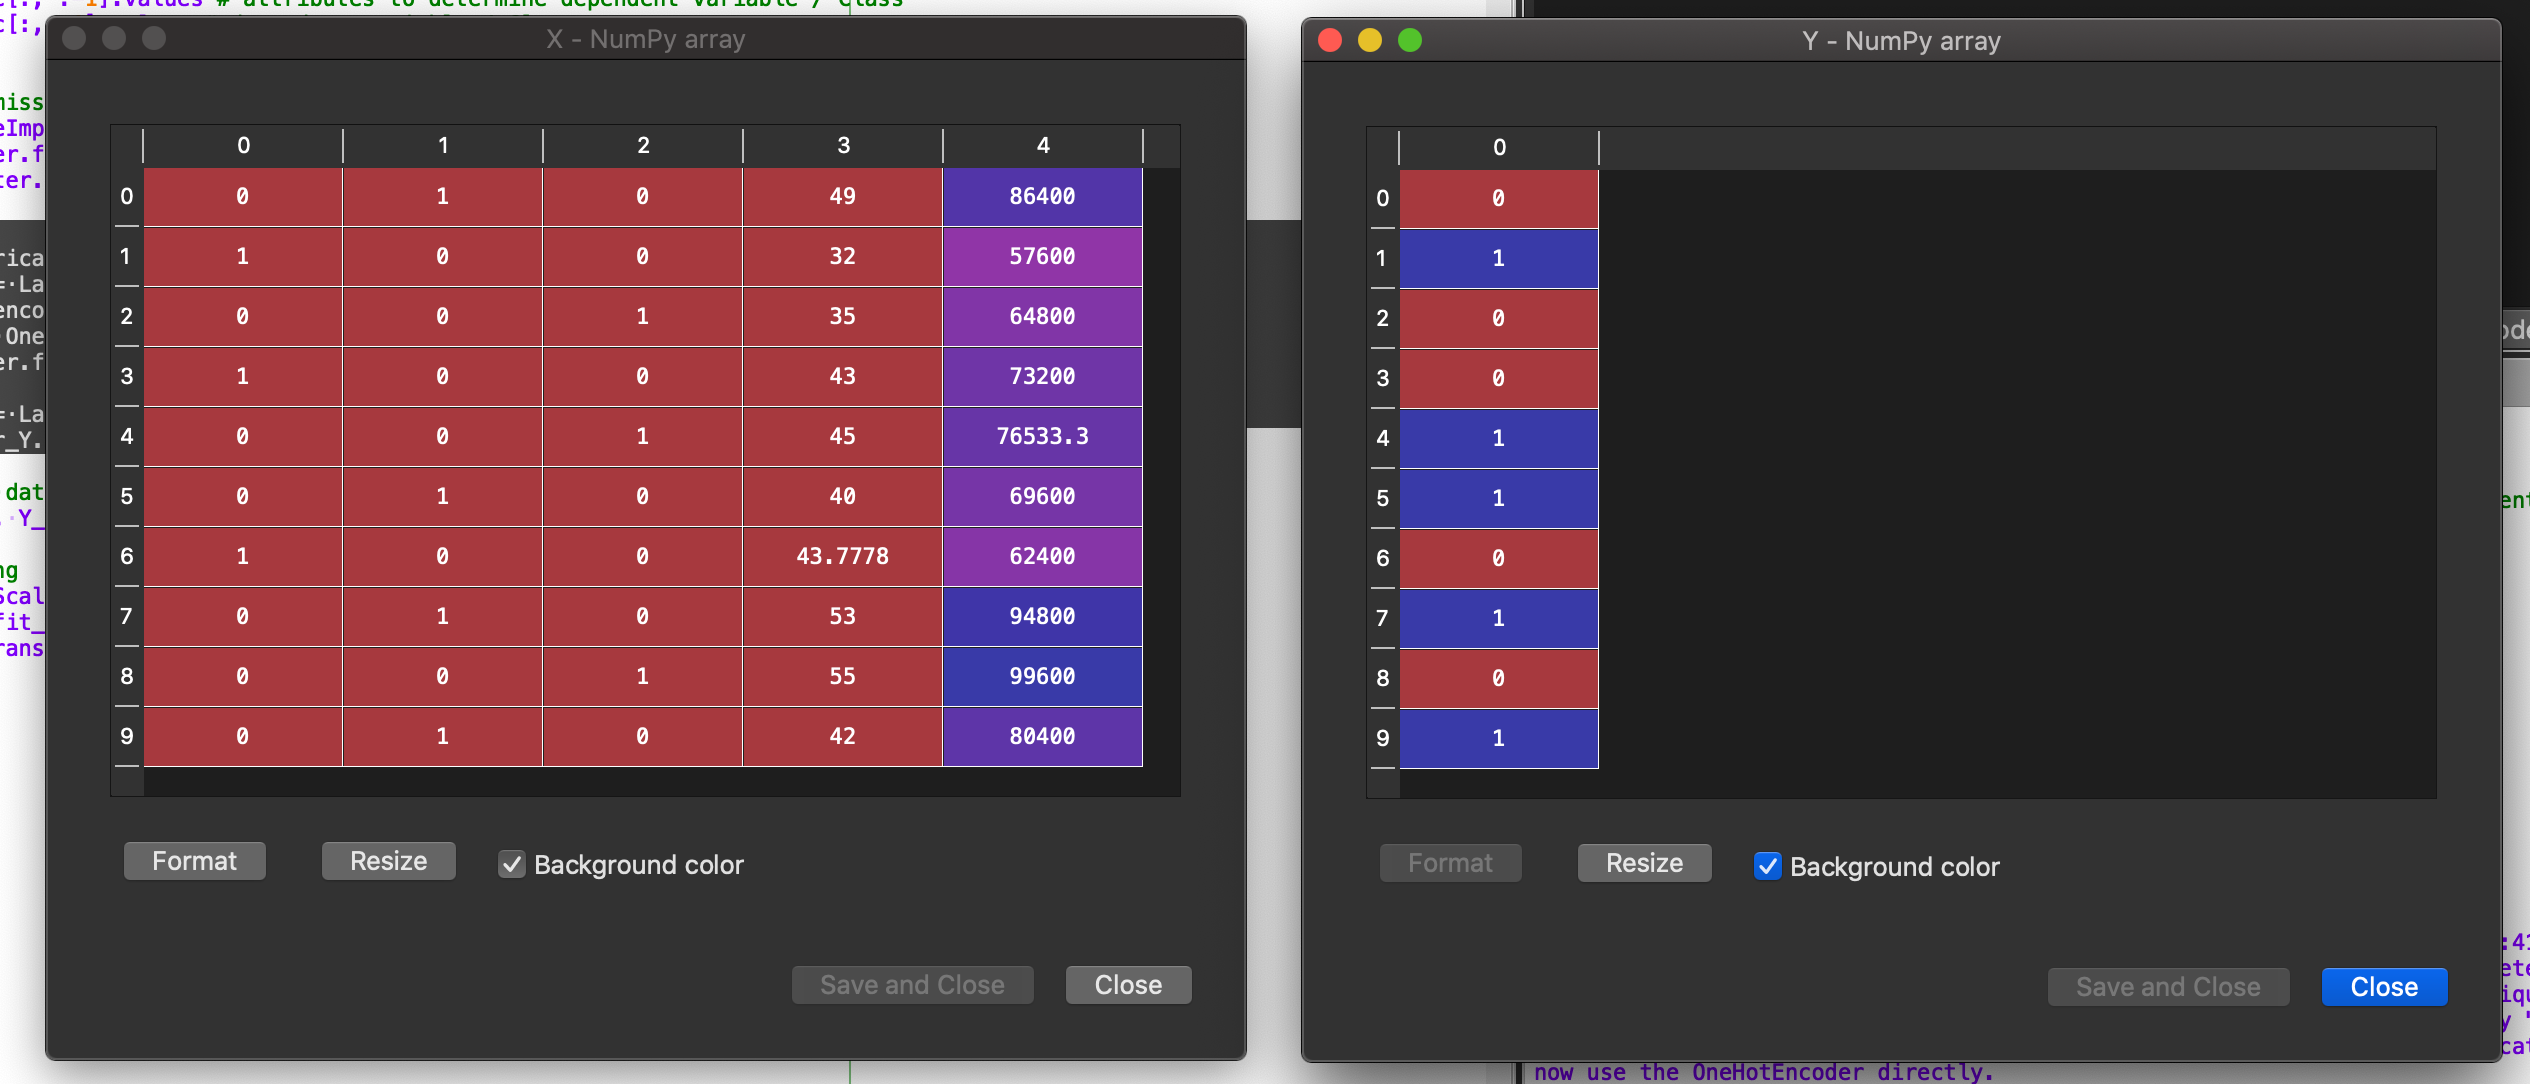Select the cell containing 43.7778
Image resolution: width=2530 pixels, height=1084 pixels.
pyautogui.click(x=842, y=557)
